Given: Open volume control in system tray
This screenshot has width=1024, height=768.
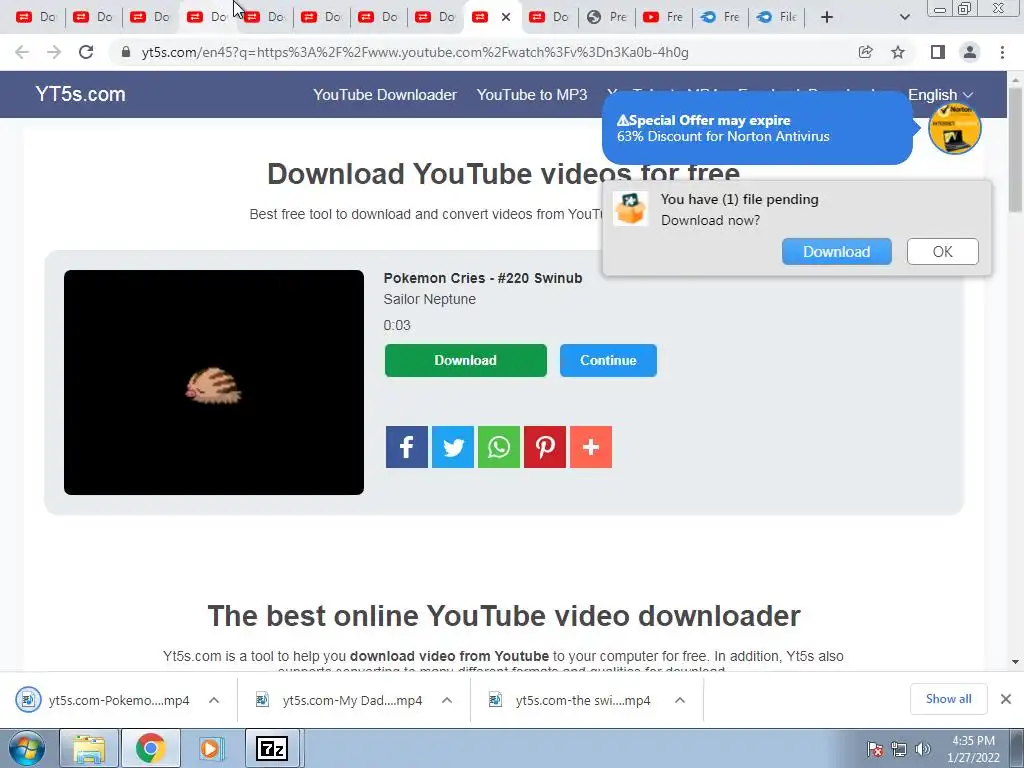Looking at the screenshot, I should (x=923, y=749).
